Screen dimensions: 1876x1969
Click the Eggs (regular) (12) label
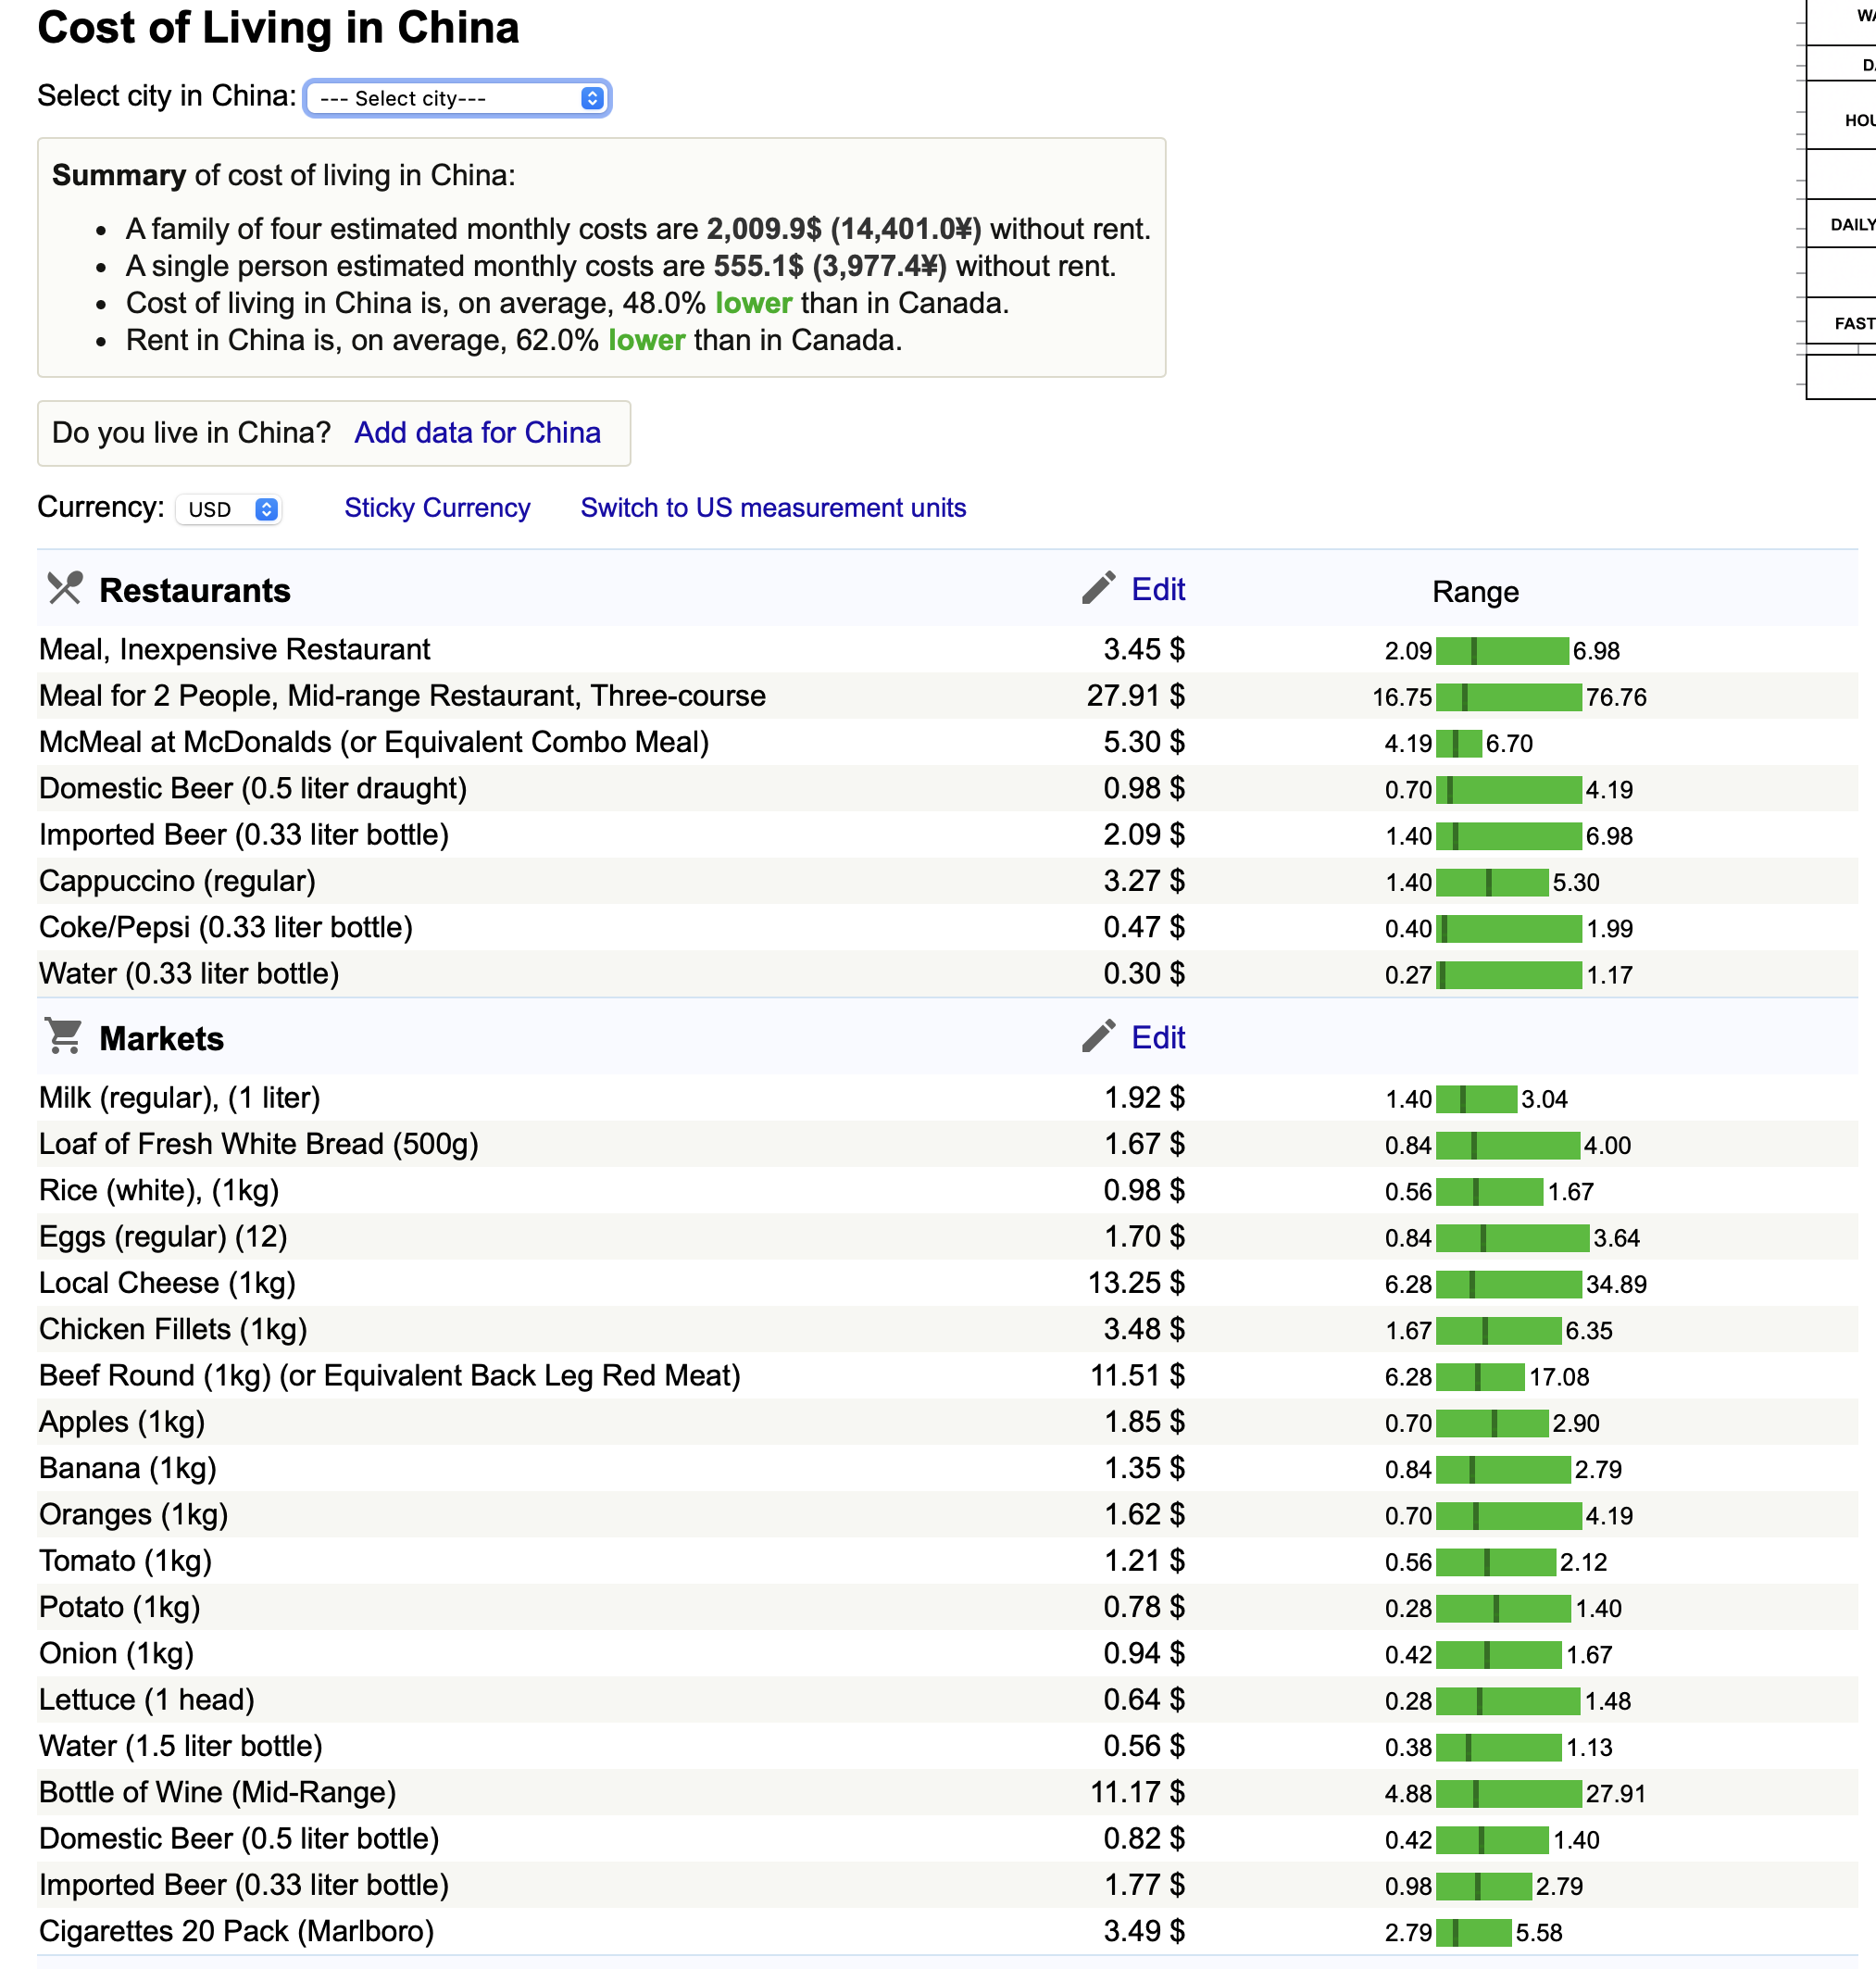(163, 1236)
